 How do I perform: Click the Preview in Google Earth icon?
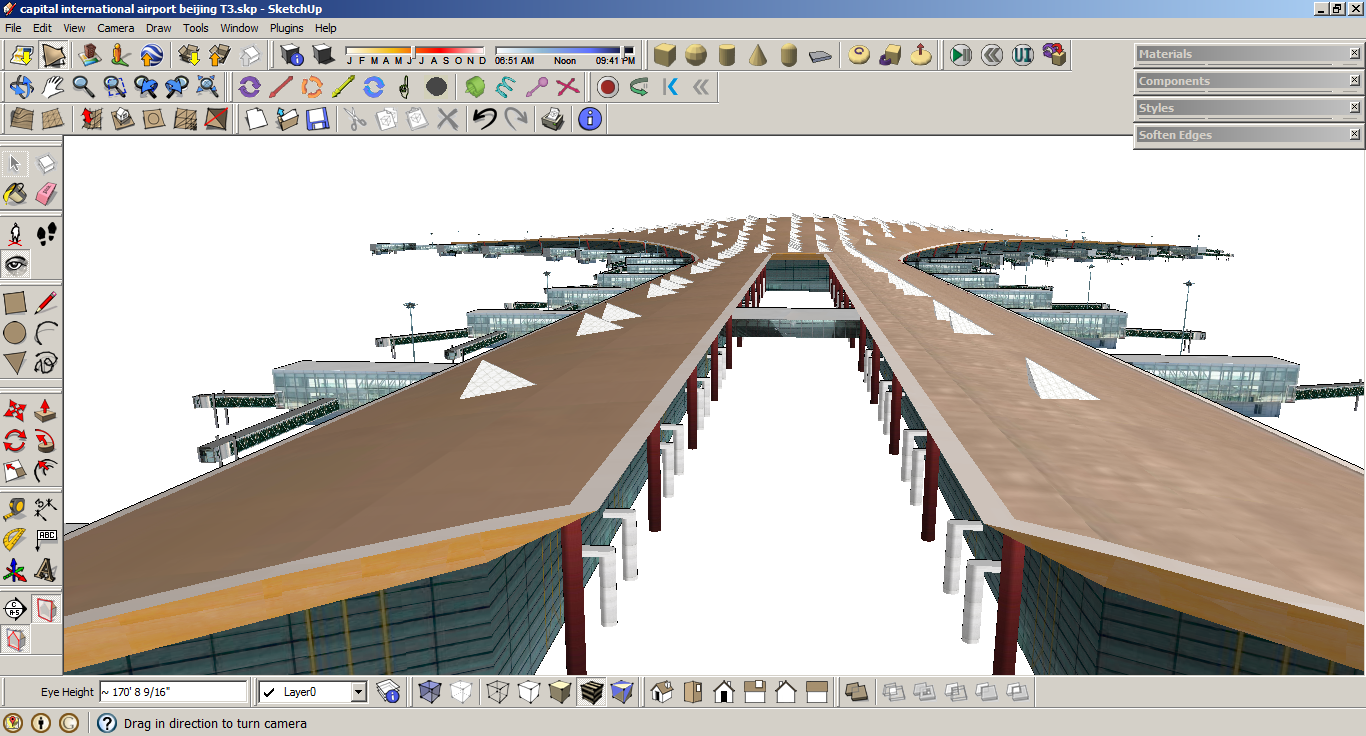(x=152, y=55)
